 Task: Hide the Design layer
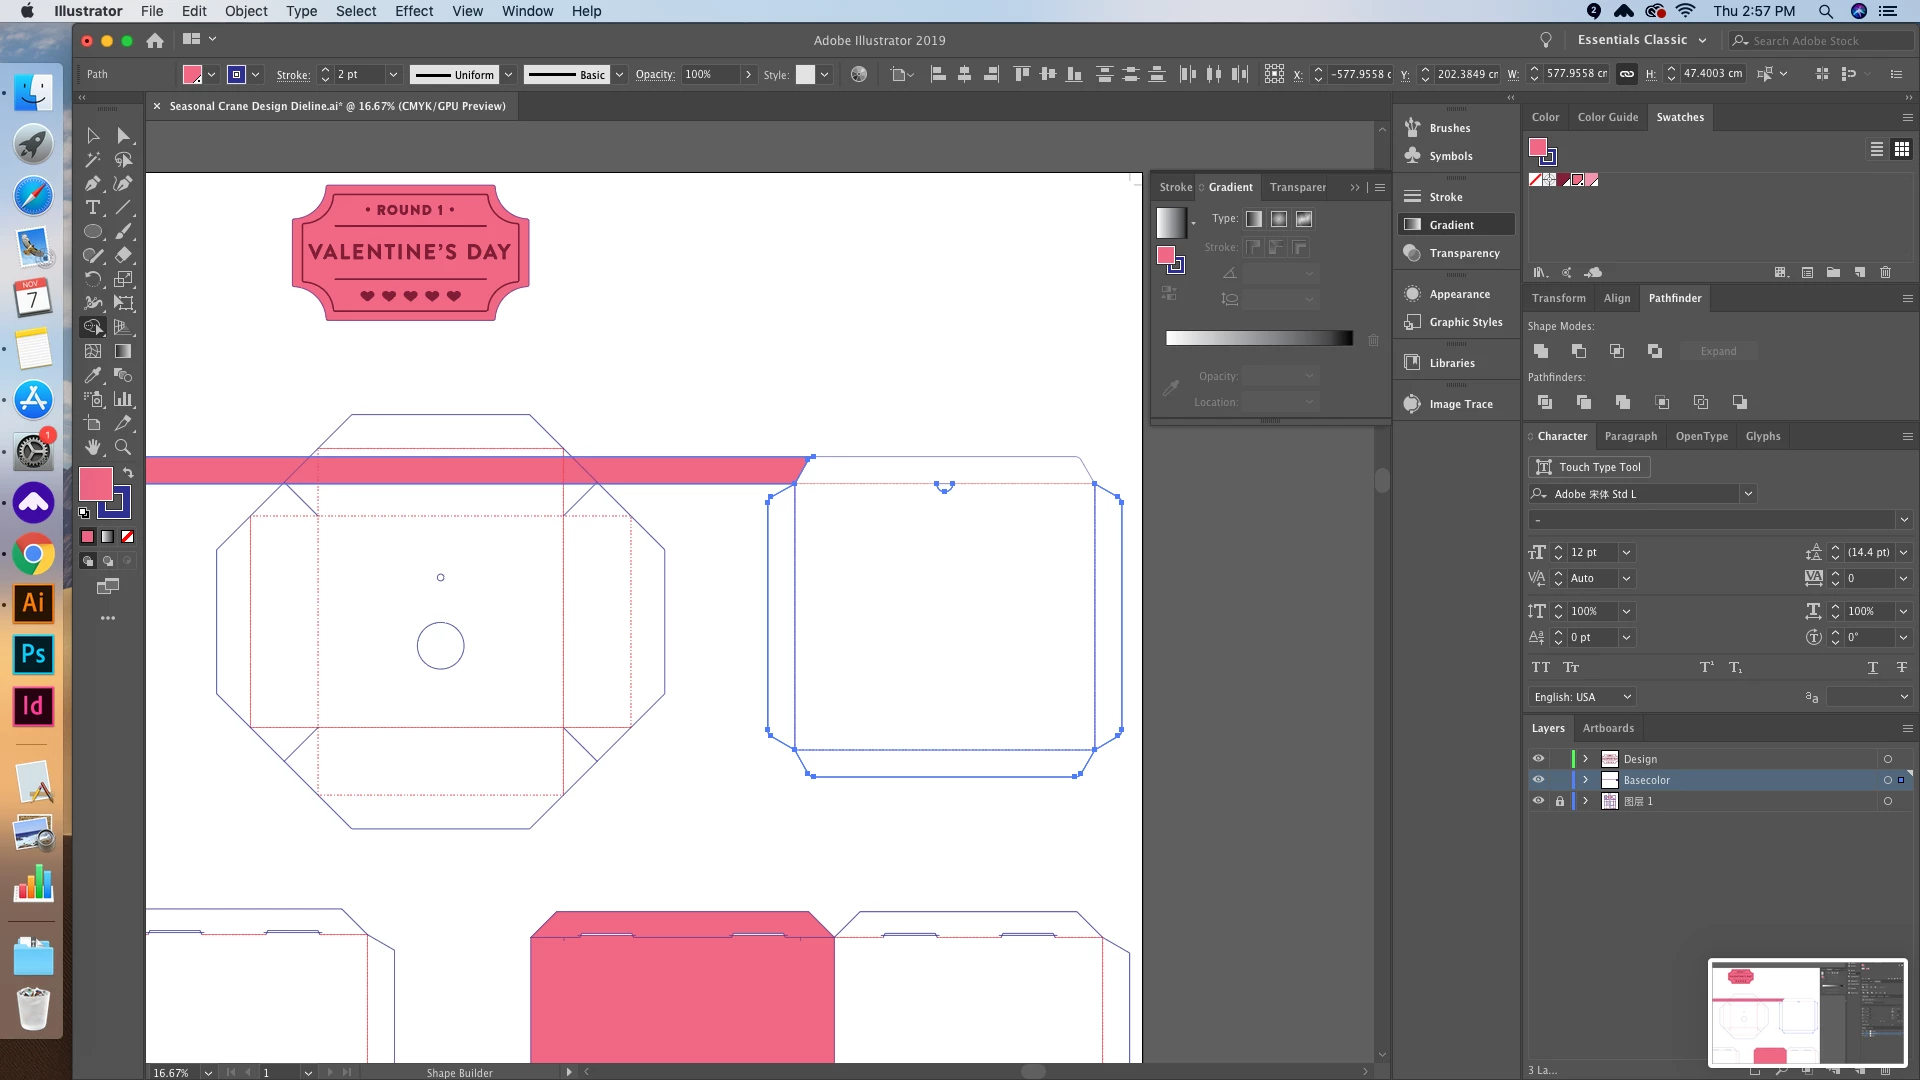[1538, 759]
